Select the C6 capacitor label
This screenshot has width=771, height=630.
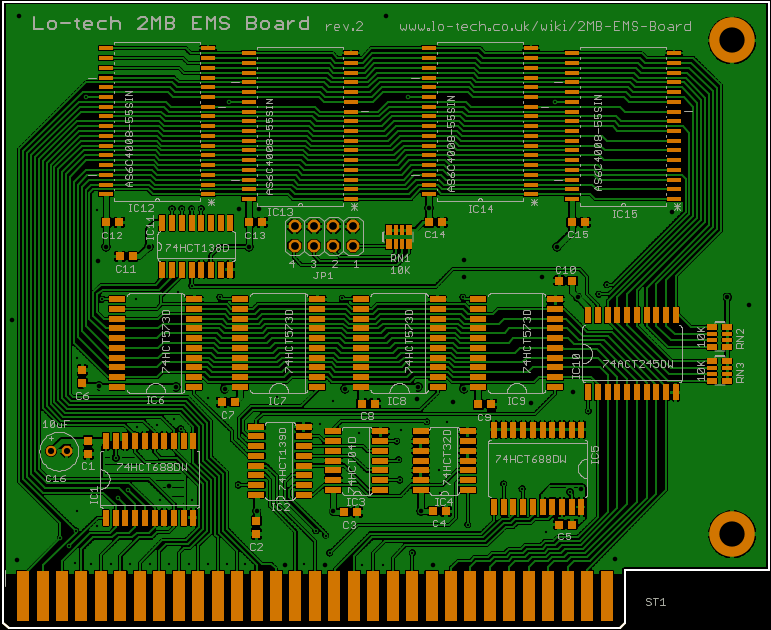[x=83, y=396]
